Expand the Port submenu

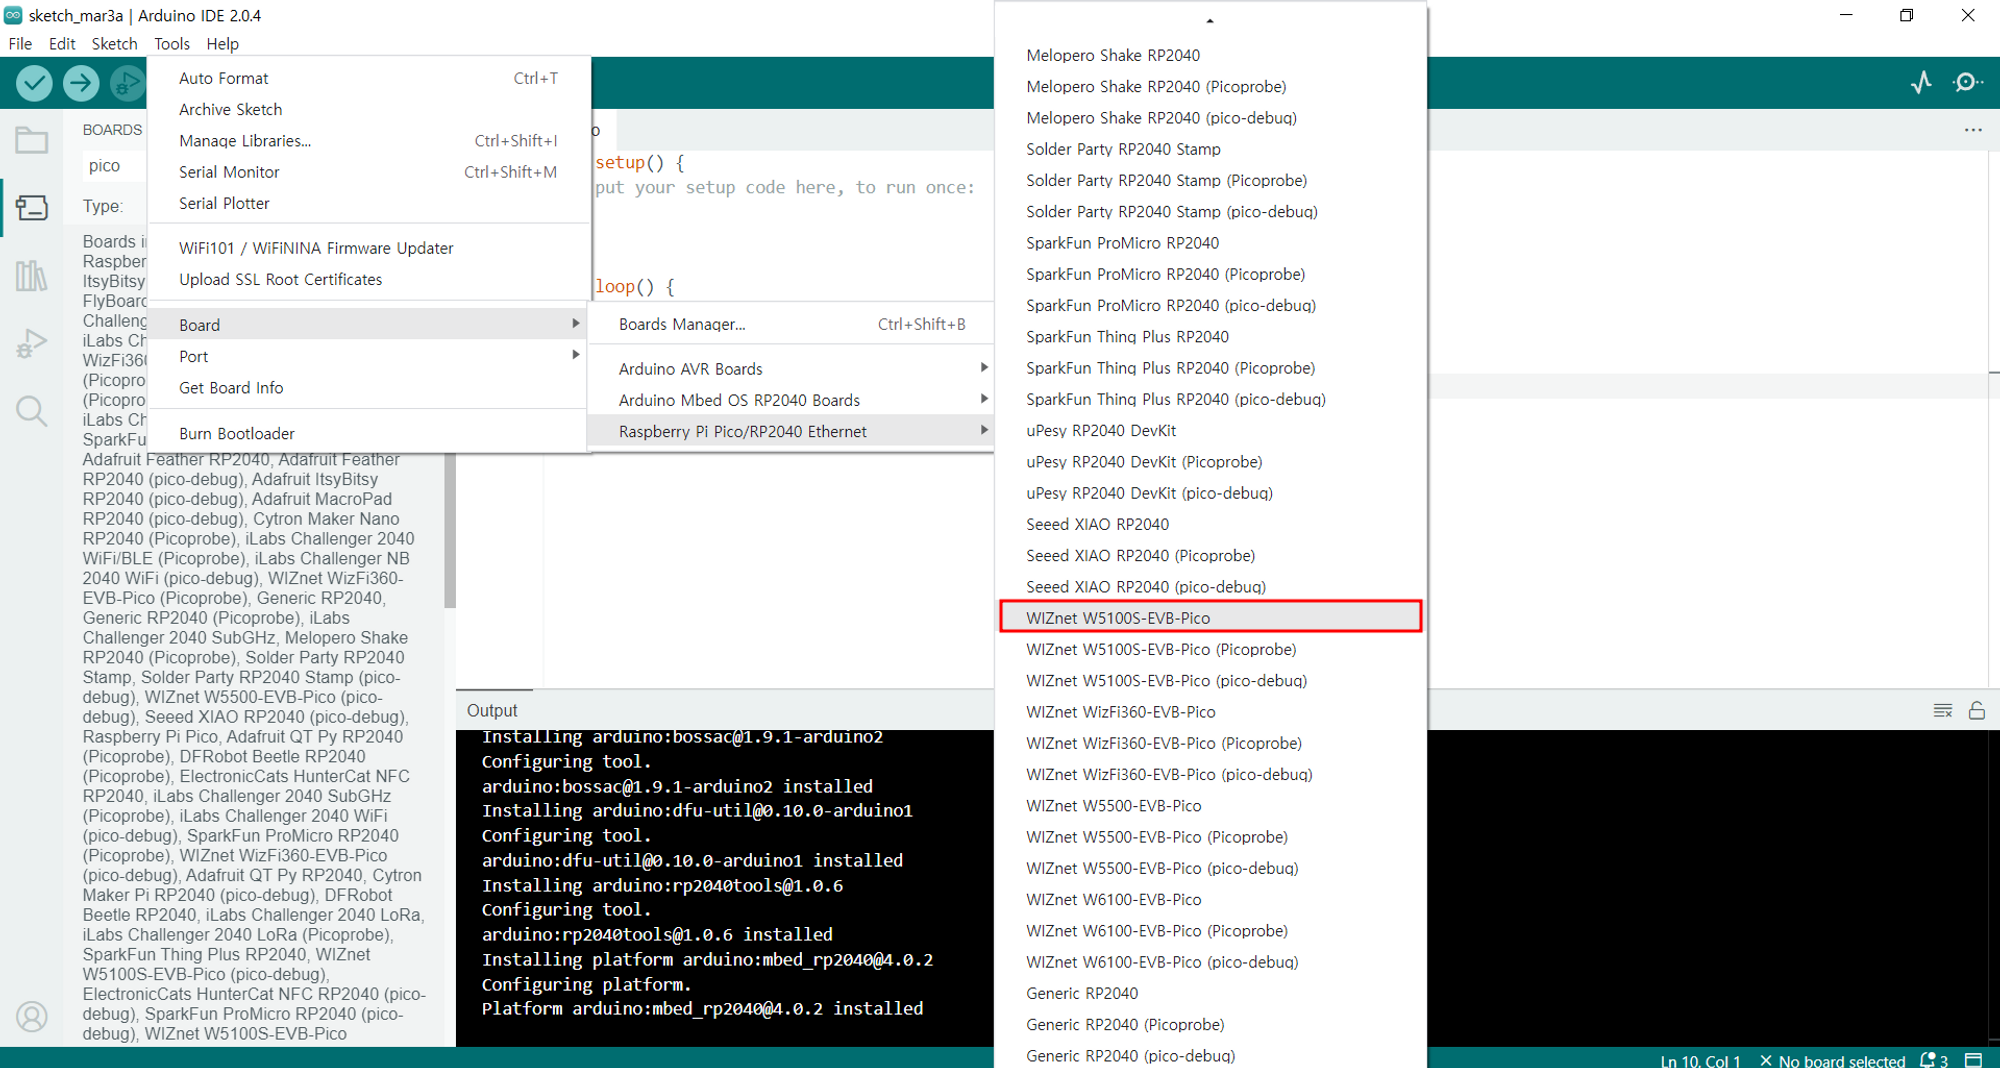(x=193, y=356)
